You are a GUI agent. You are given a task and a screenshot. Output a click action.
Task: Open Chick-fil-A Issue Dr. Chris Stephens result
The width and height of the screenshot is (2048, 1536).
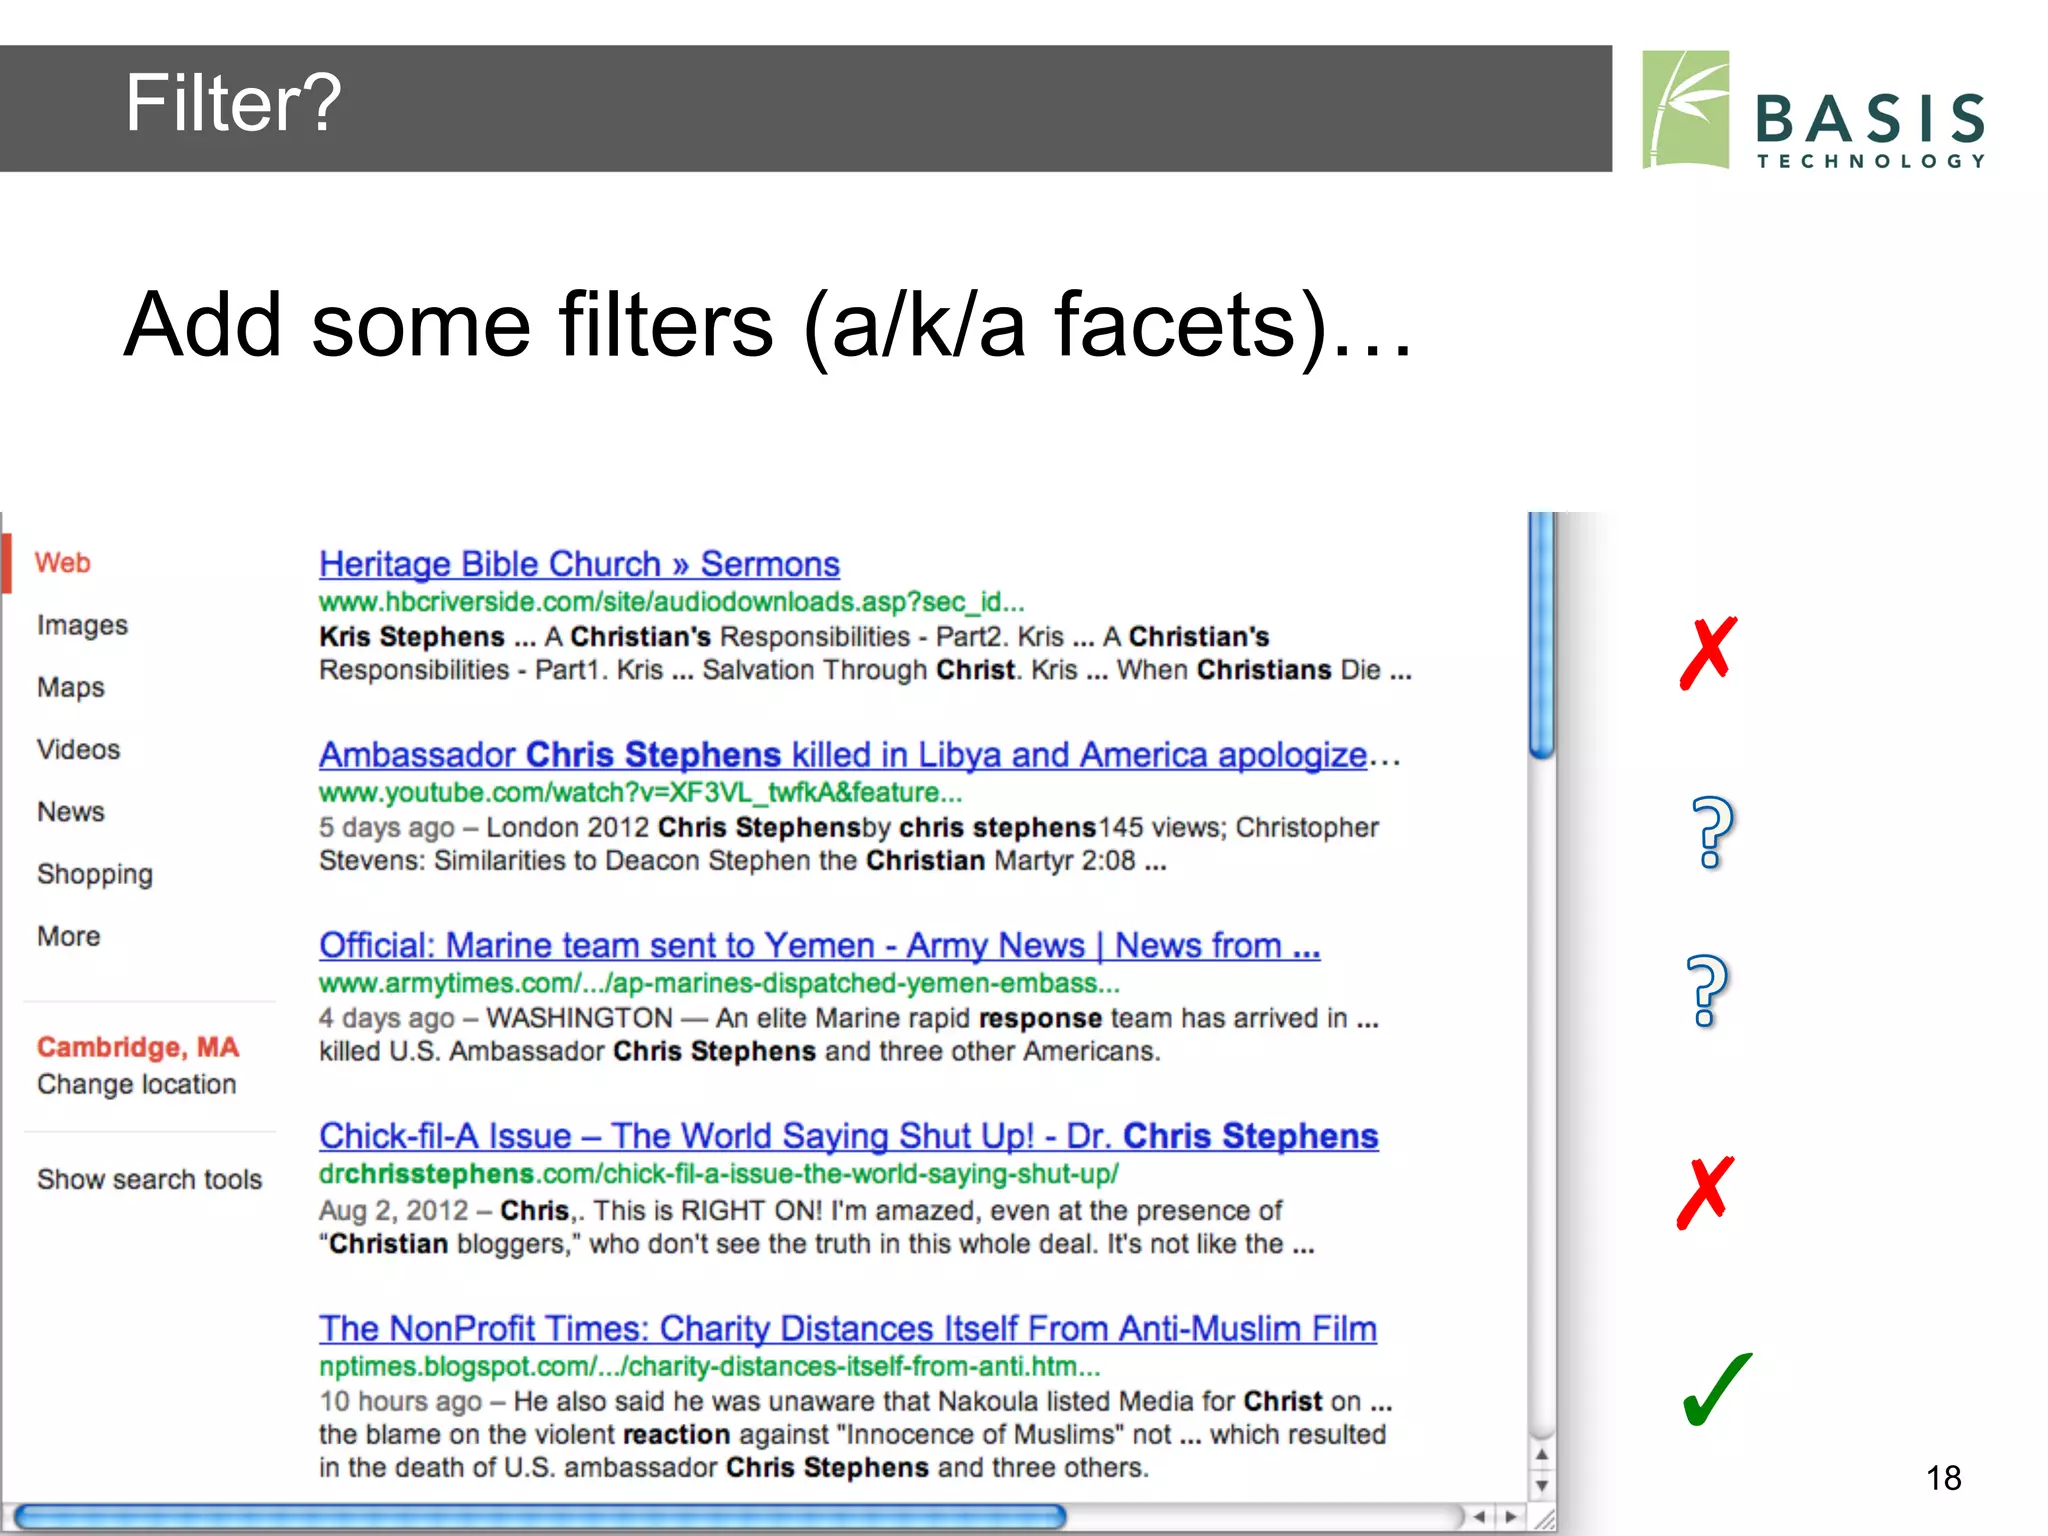tap(848, 1136)
